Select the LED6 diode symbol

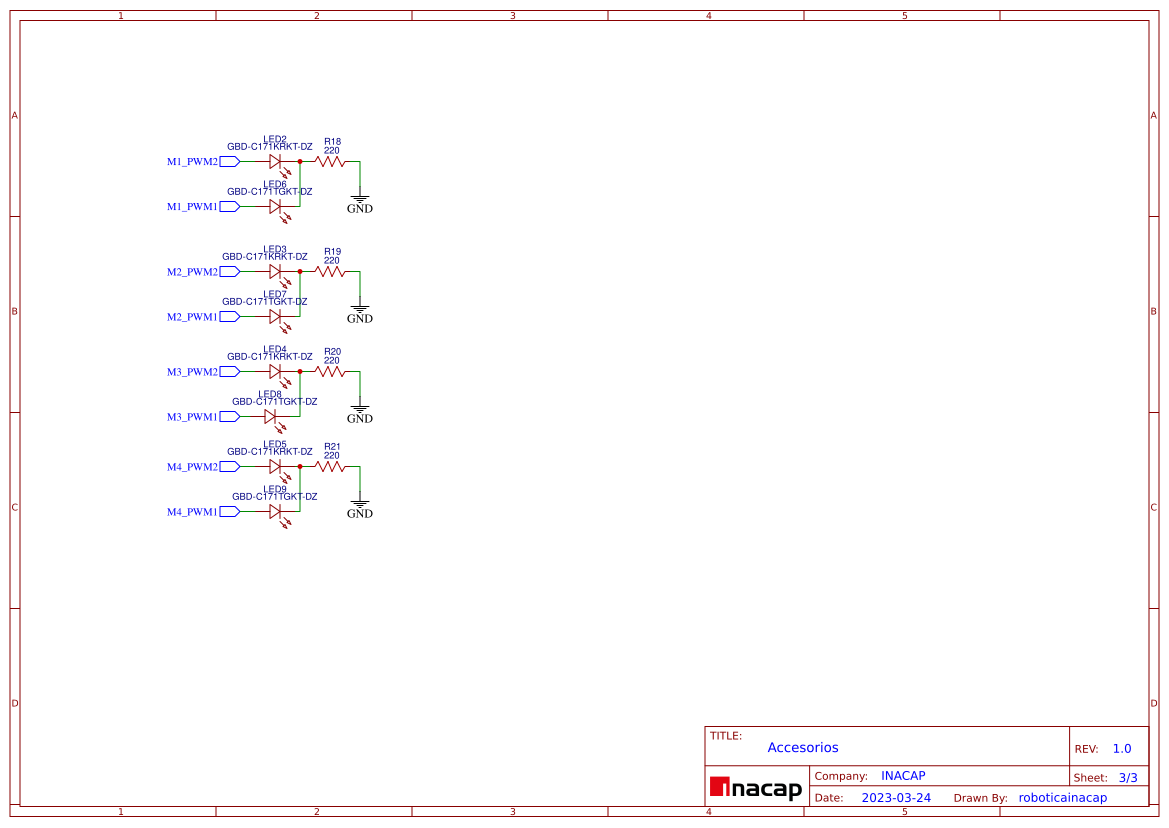click(x=275, y=206)
